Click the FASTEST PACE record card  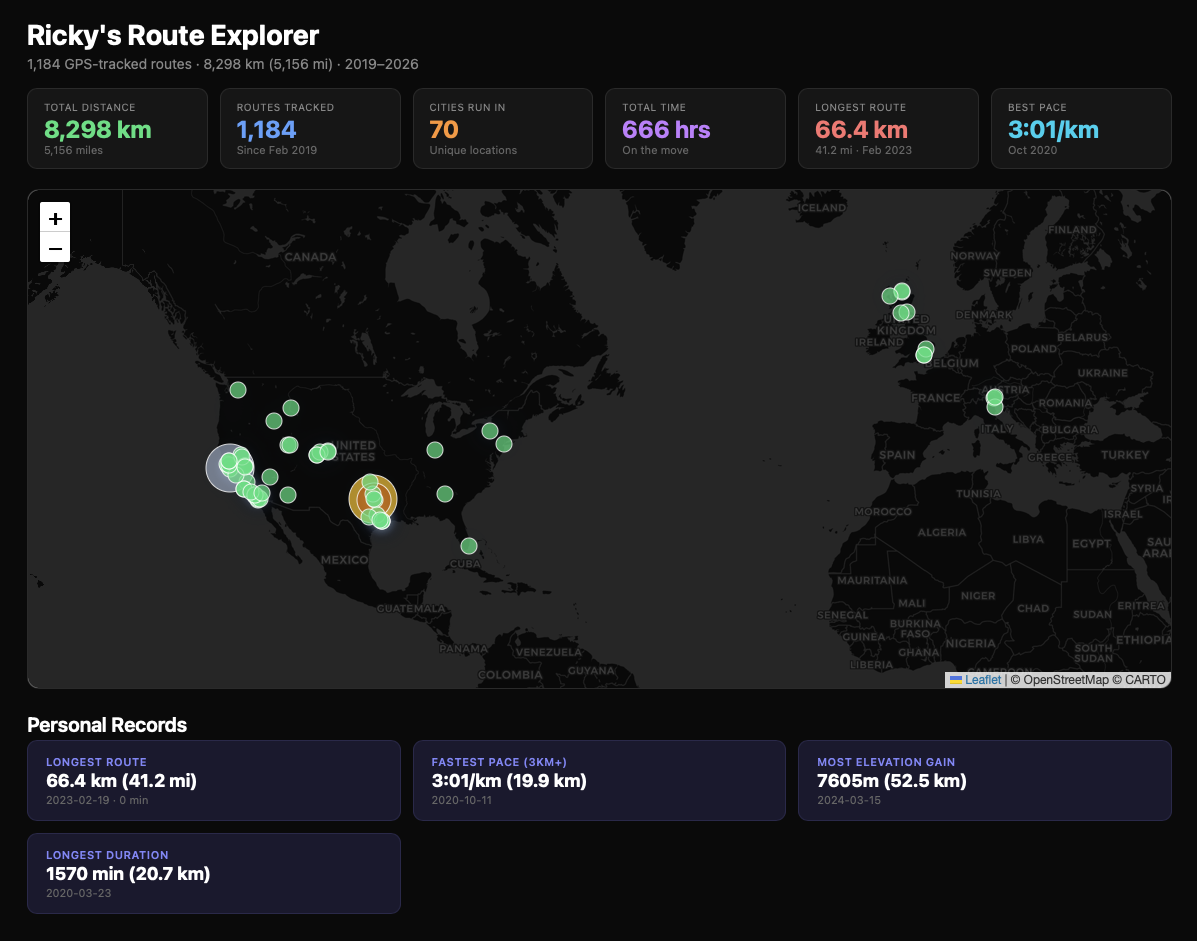pos(599,780)
